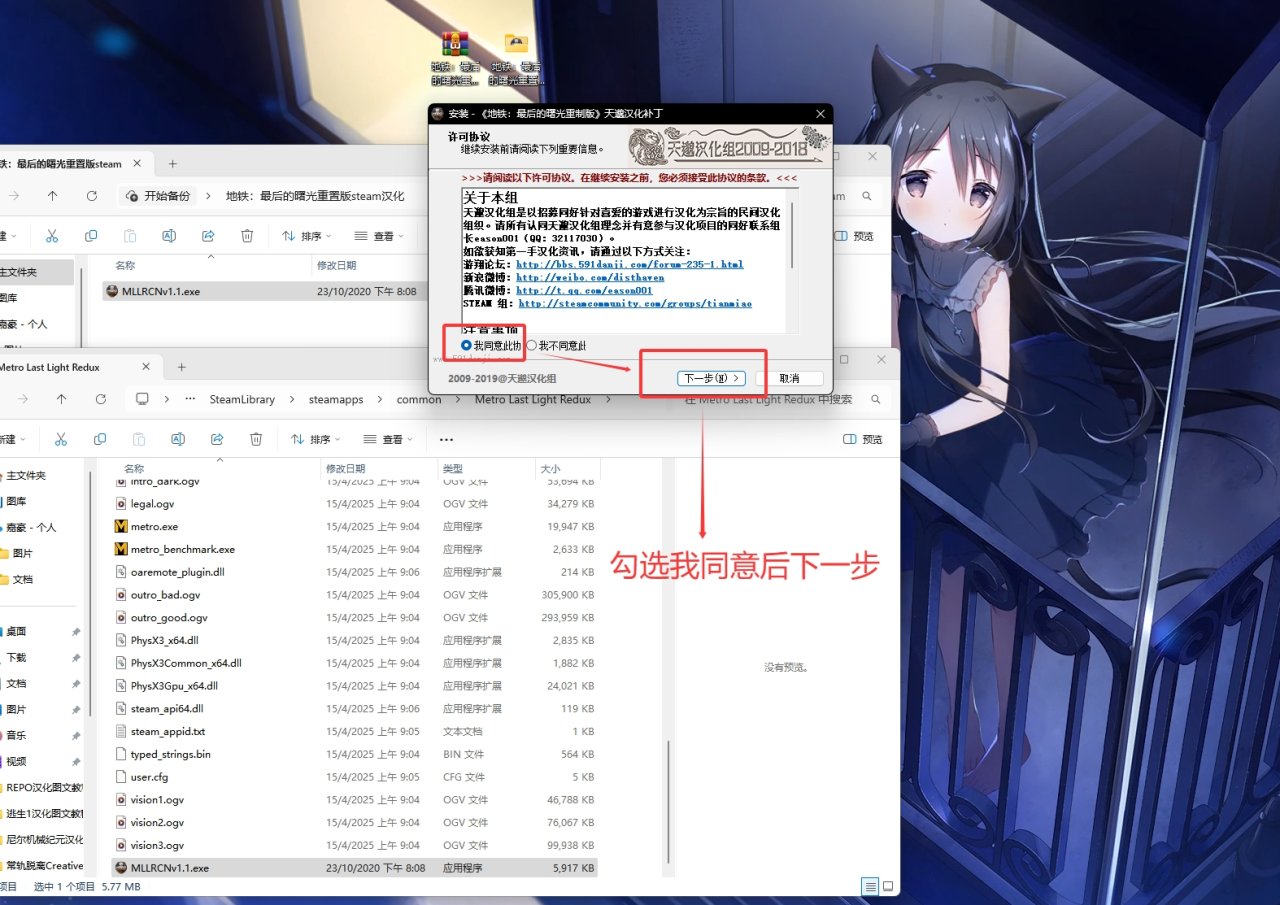1280x905 pixels.
Task: Sort by the 大小 column header
Action: (568, 468)
